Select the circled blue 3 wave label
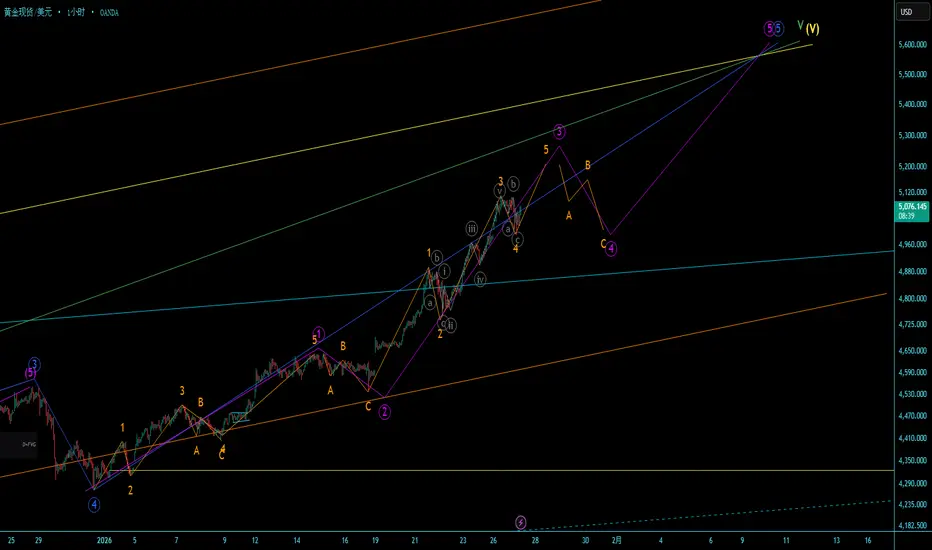The width and height of the screenshot is (932, 550). pyautogui.click(x=34, y=364)
